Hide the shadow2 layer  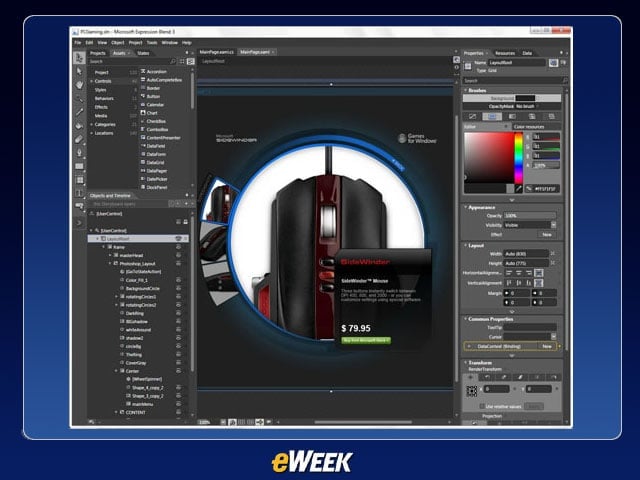pos(178,338)
